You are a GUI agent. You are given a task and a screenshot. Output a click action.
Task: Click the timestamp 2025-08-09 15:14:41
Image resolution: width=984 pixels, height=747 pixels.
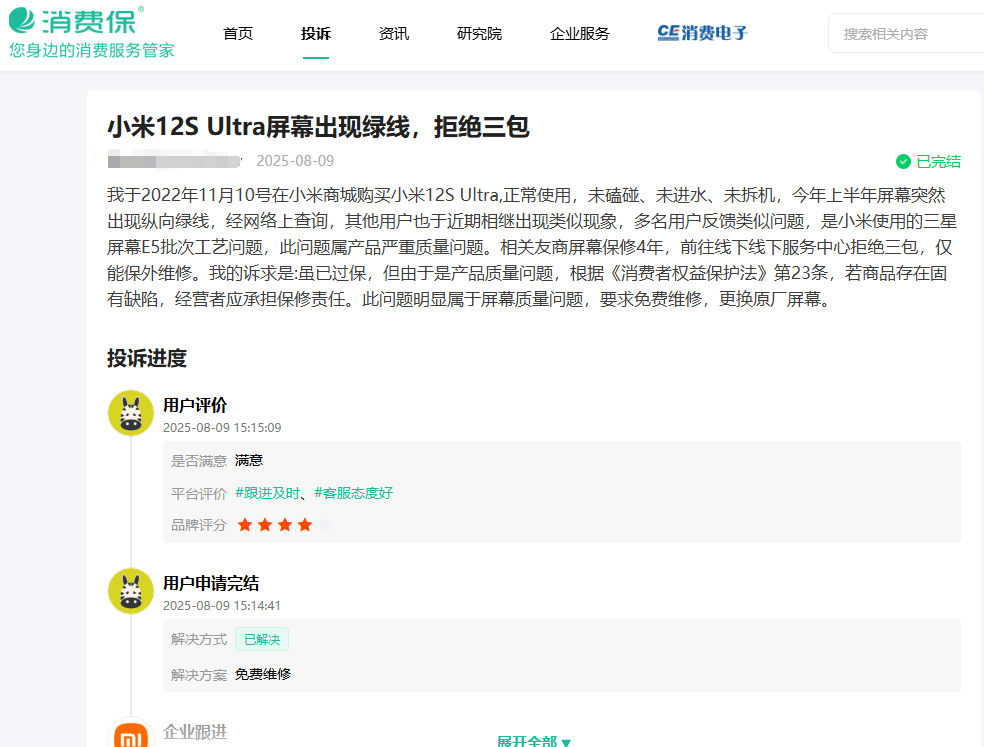(x=222, y=606)
